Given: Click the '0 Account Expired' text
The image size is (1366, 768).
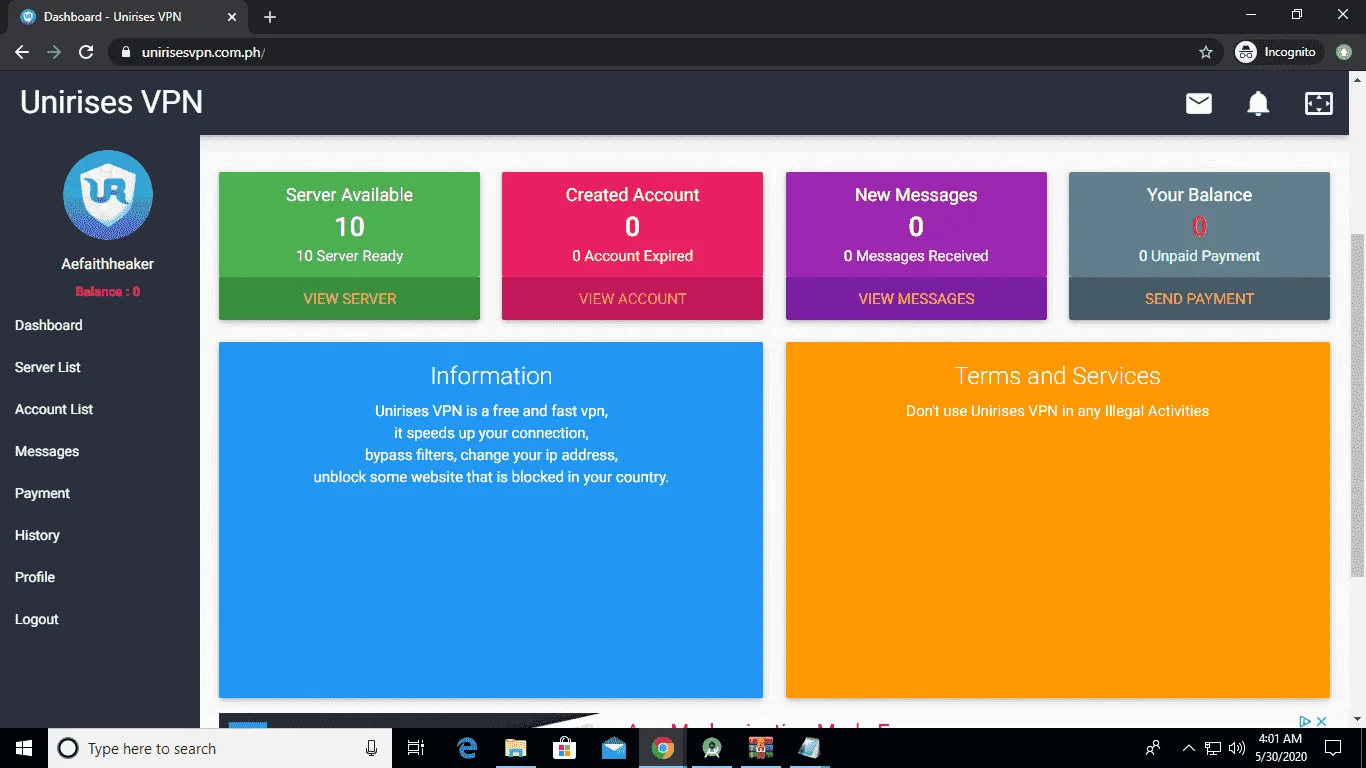Looking at the screenshot, I should [x=632, y=256].
